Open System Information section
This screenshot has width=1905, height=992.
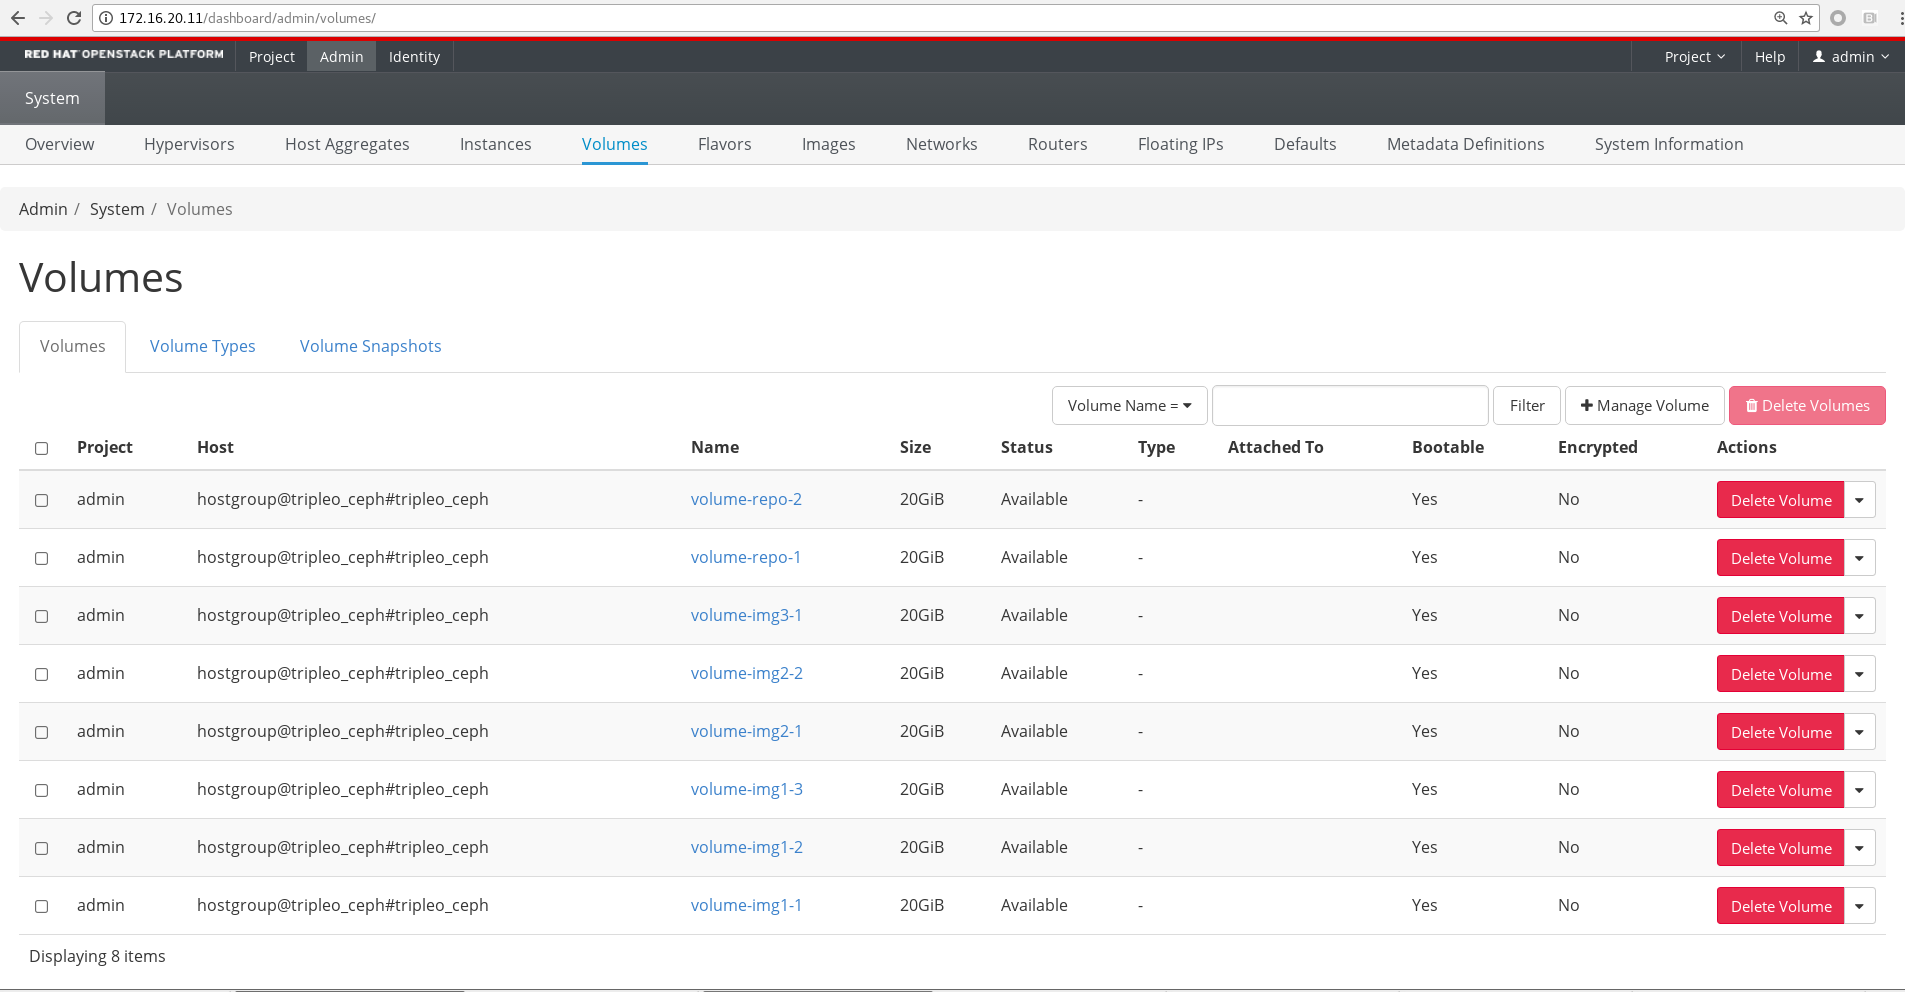[x=1668, y=144]
